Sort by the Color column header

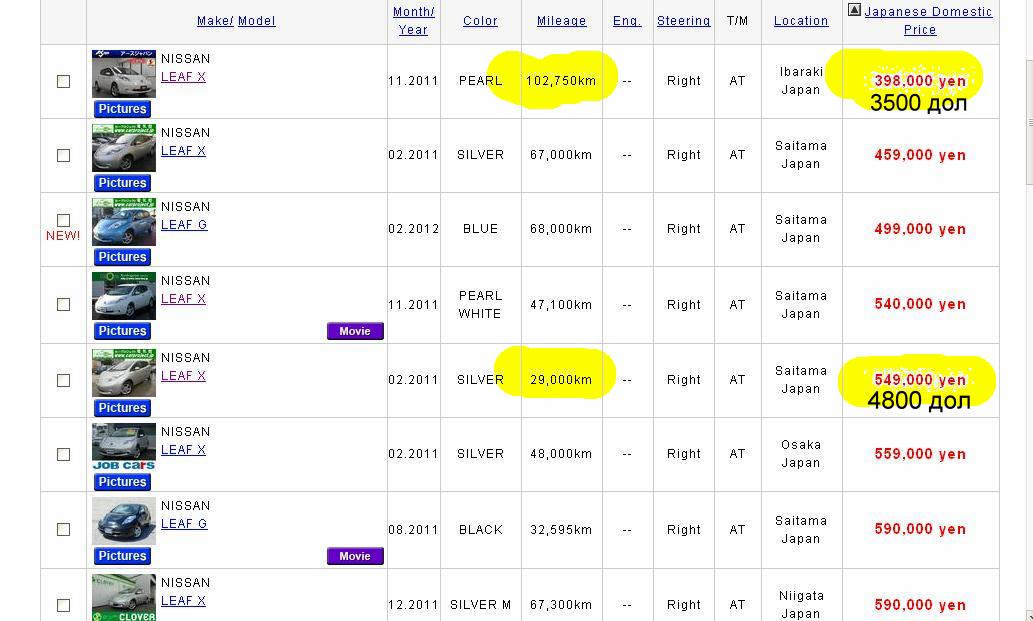click(x=480, y=21)
